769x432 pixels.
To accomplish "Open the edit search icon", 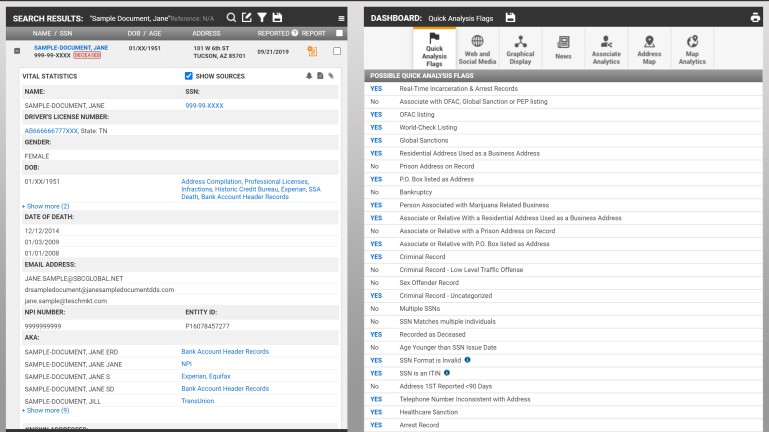I will pos(246,18).
